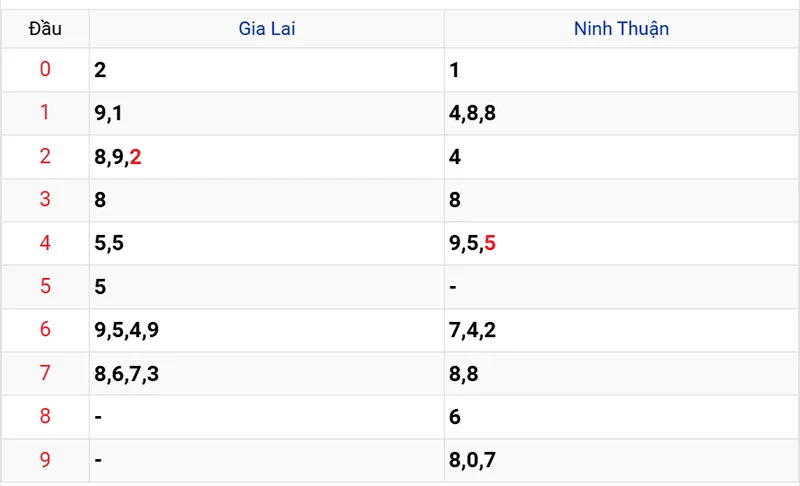Click the Gia Lai cell showing 8,6,7,3

267,373
